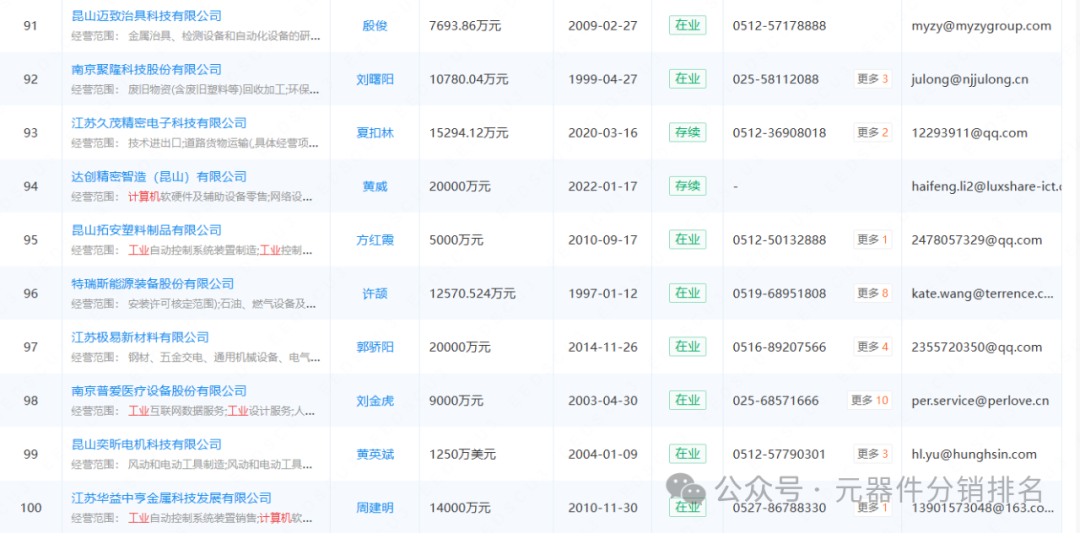Open company link 特瑞斯能源装备股份有限公司

click(153, 284)
